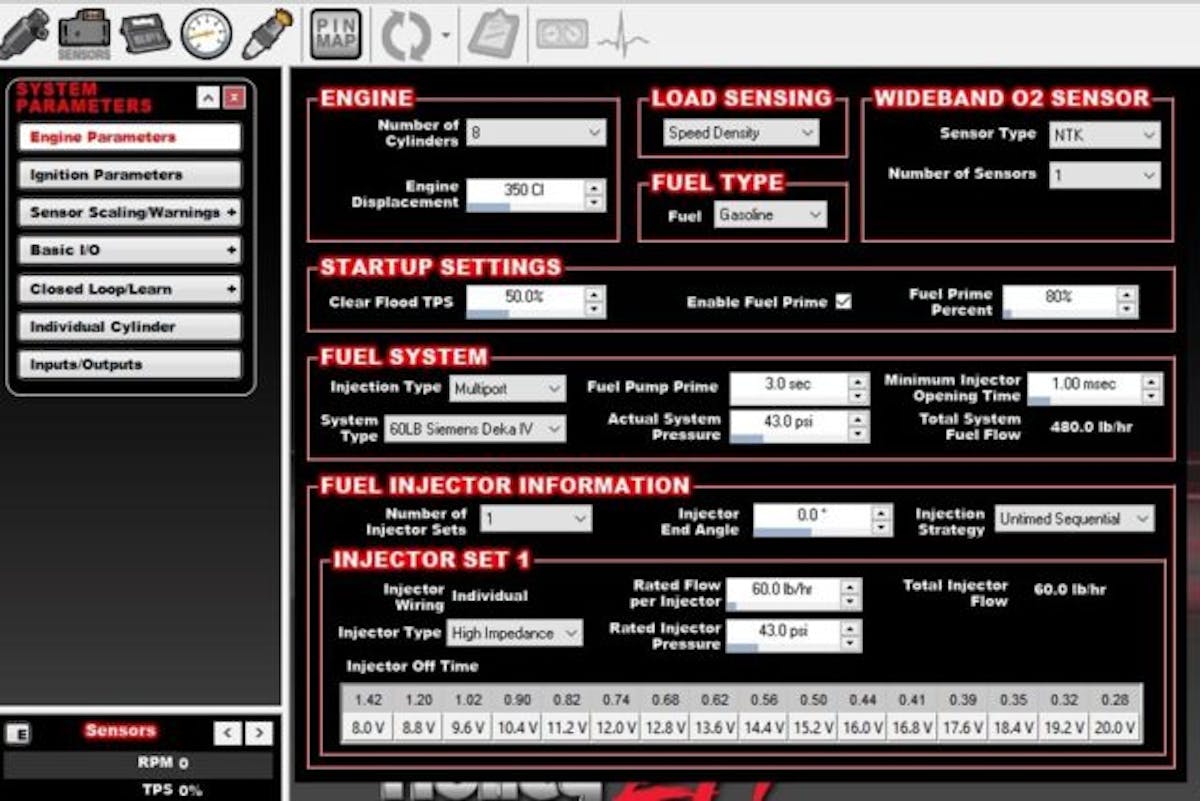Expand the Closed Loop/Learn menu
The width and height of the screenshot is (1200, 801).
click(x=129, y=289)
